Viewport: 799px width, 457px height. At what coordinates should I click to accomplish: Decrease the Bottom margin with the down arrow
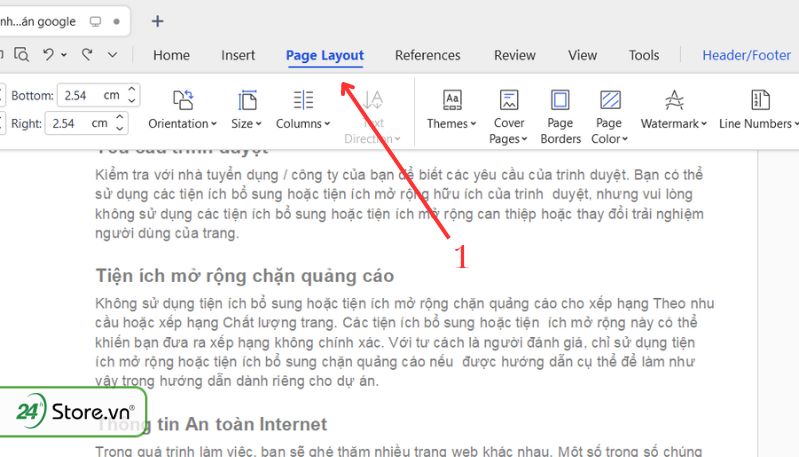coord(132,101)
